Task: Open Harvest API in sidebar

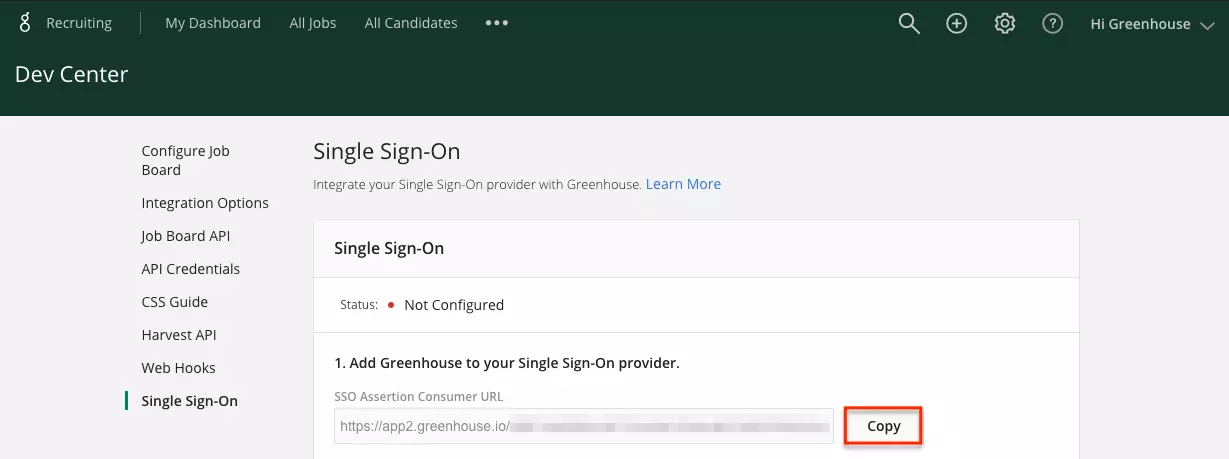Action: tap(179, 335)
